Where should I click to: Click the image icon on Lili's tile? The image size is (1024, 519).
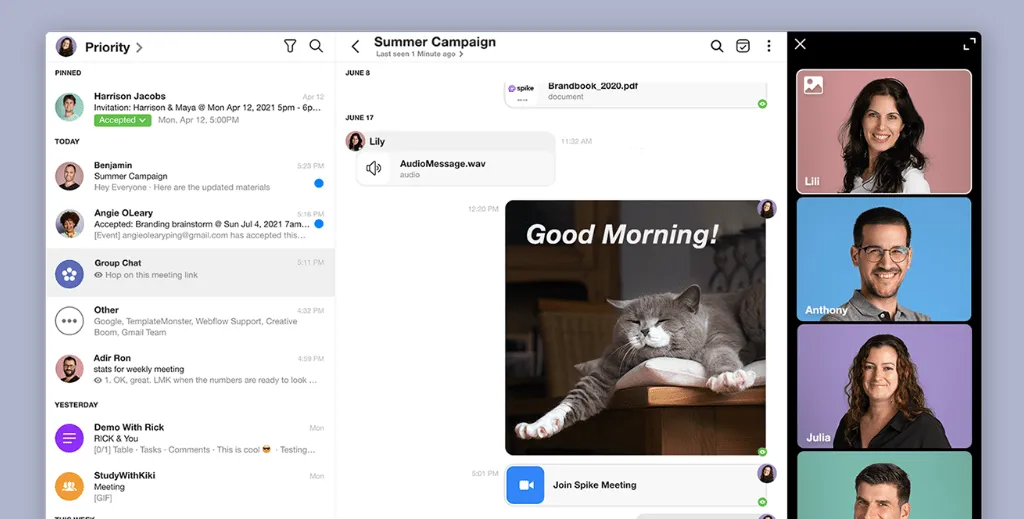point(813,85)
